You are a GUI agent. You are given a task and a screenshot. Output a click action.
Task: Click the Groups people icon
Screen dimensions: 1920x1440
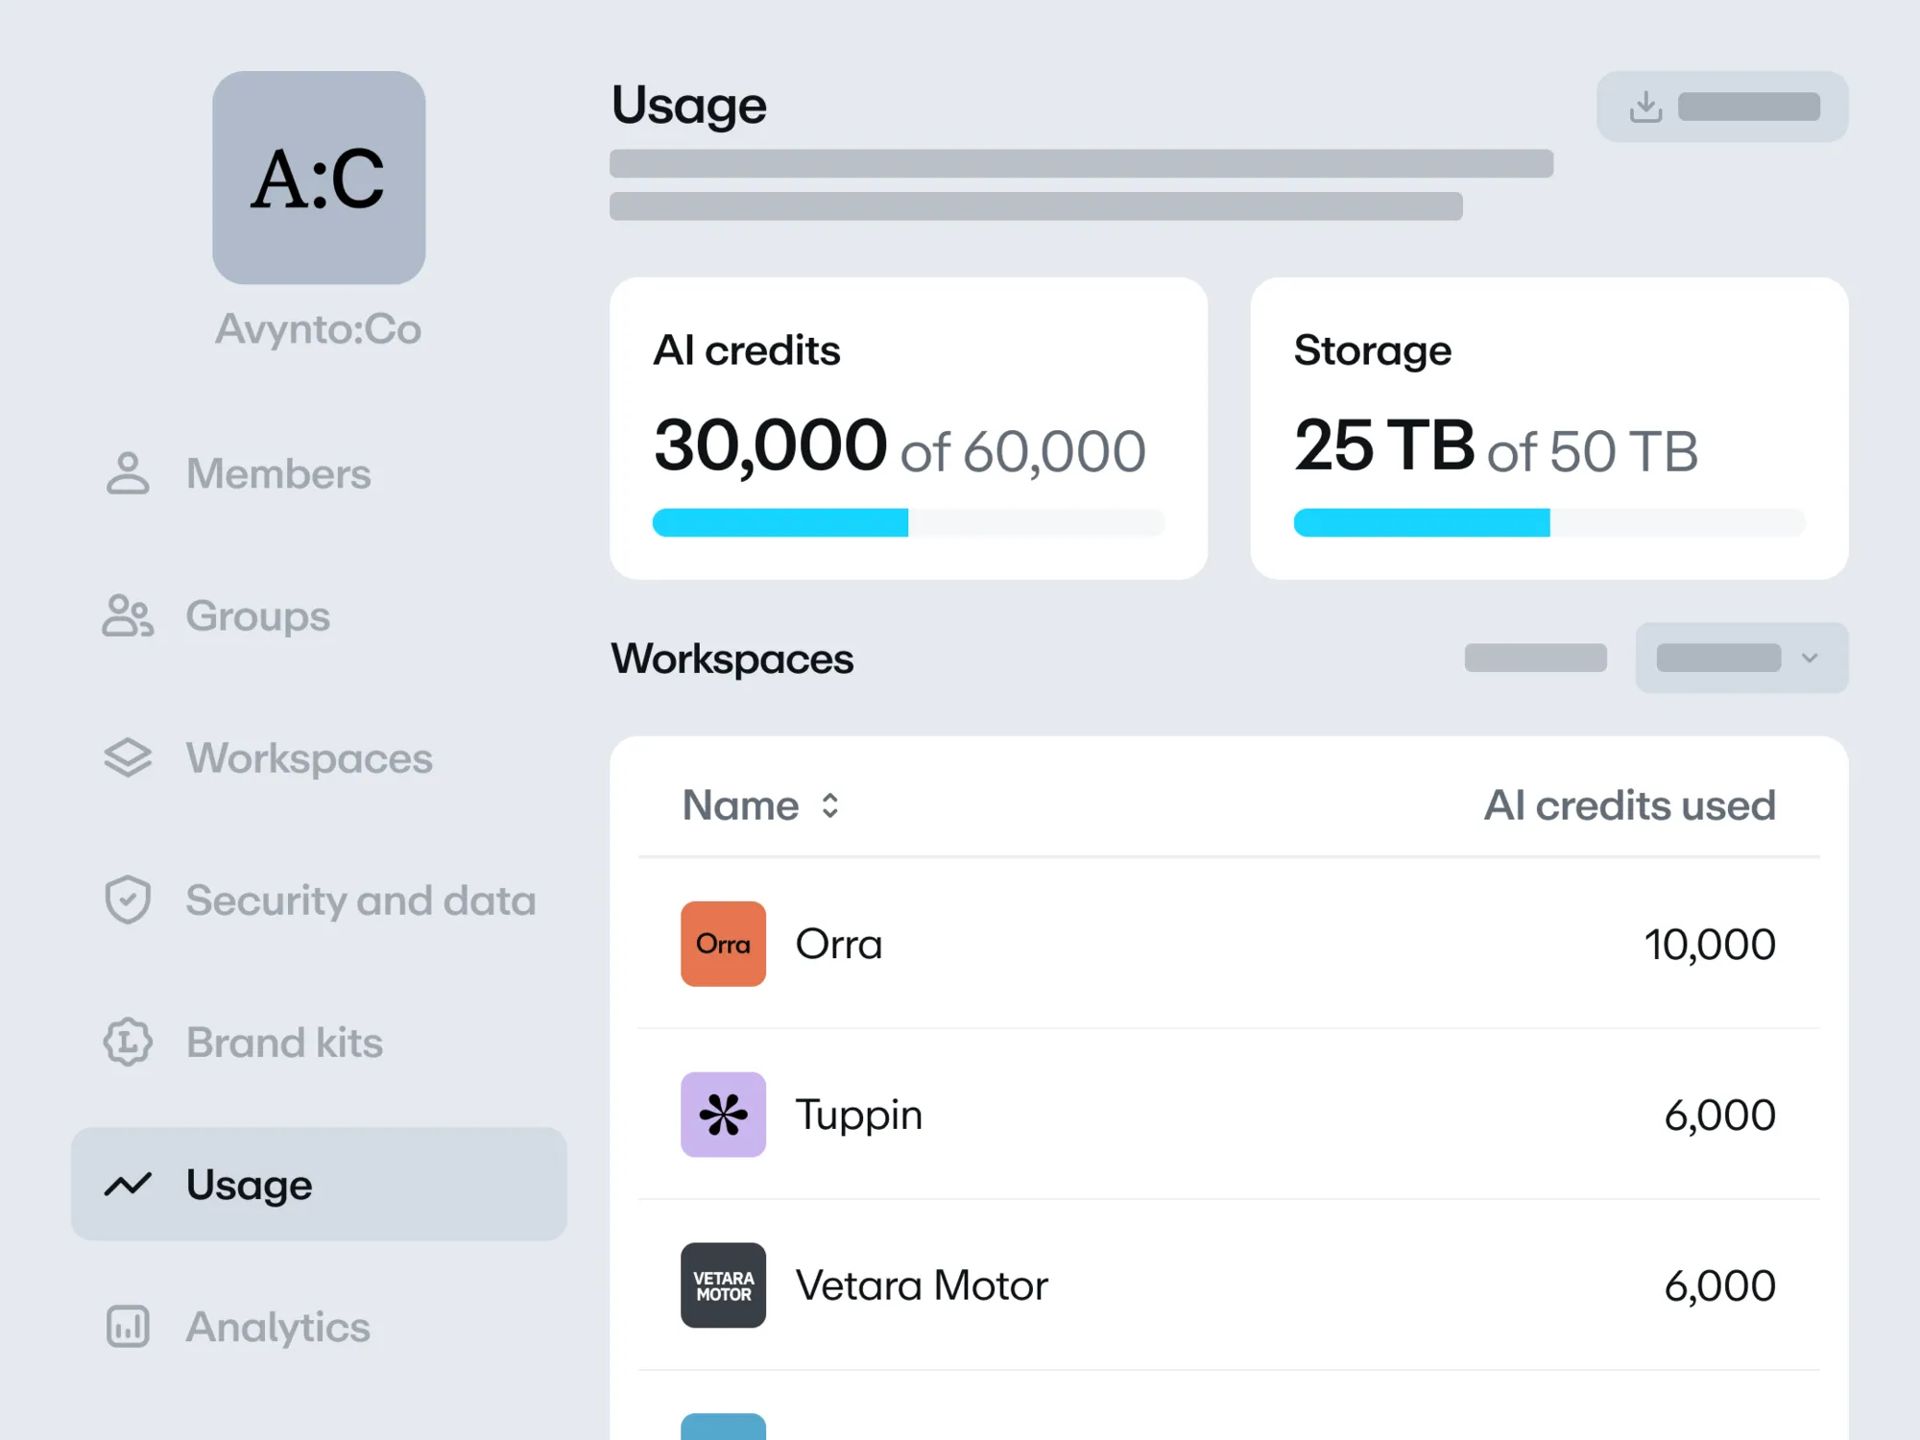128,616
